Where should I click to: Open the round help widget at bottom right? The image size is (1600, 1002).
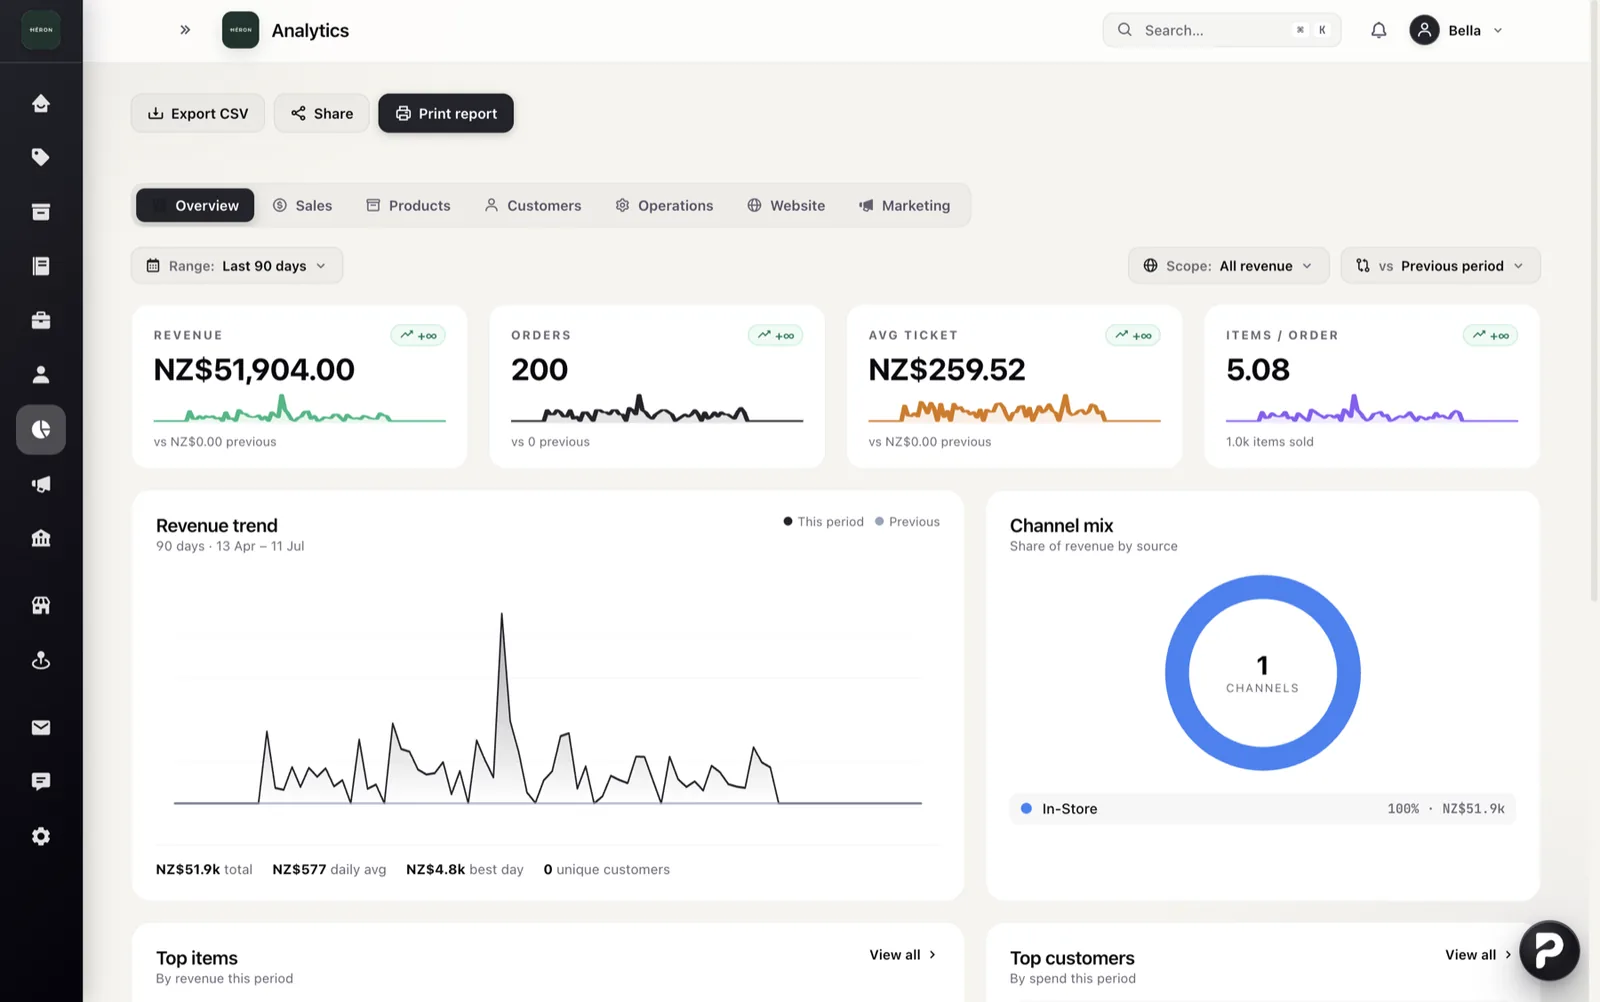tap(1549, 950)
